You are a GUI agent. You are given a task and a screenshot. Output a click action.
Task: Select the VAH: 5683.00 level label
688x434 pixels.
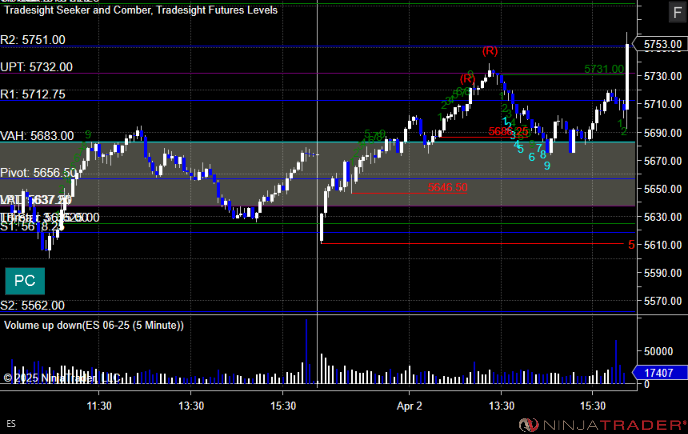[37, 136]
